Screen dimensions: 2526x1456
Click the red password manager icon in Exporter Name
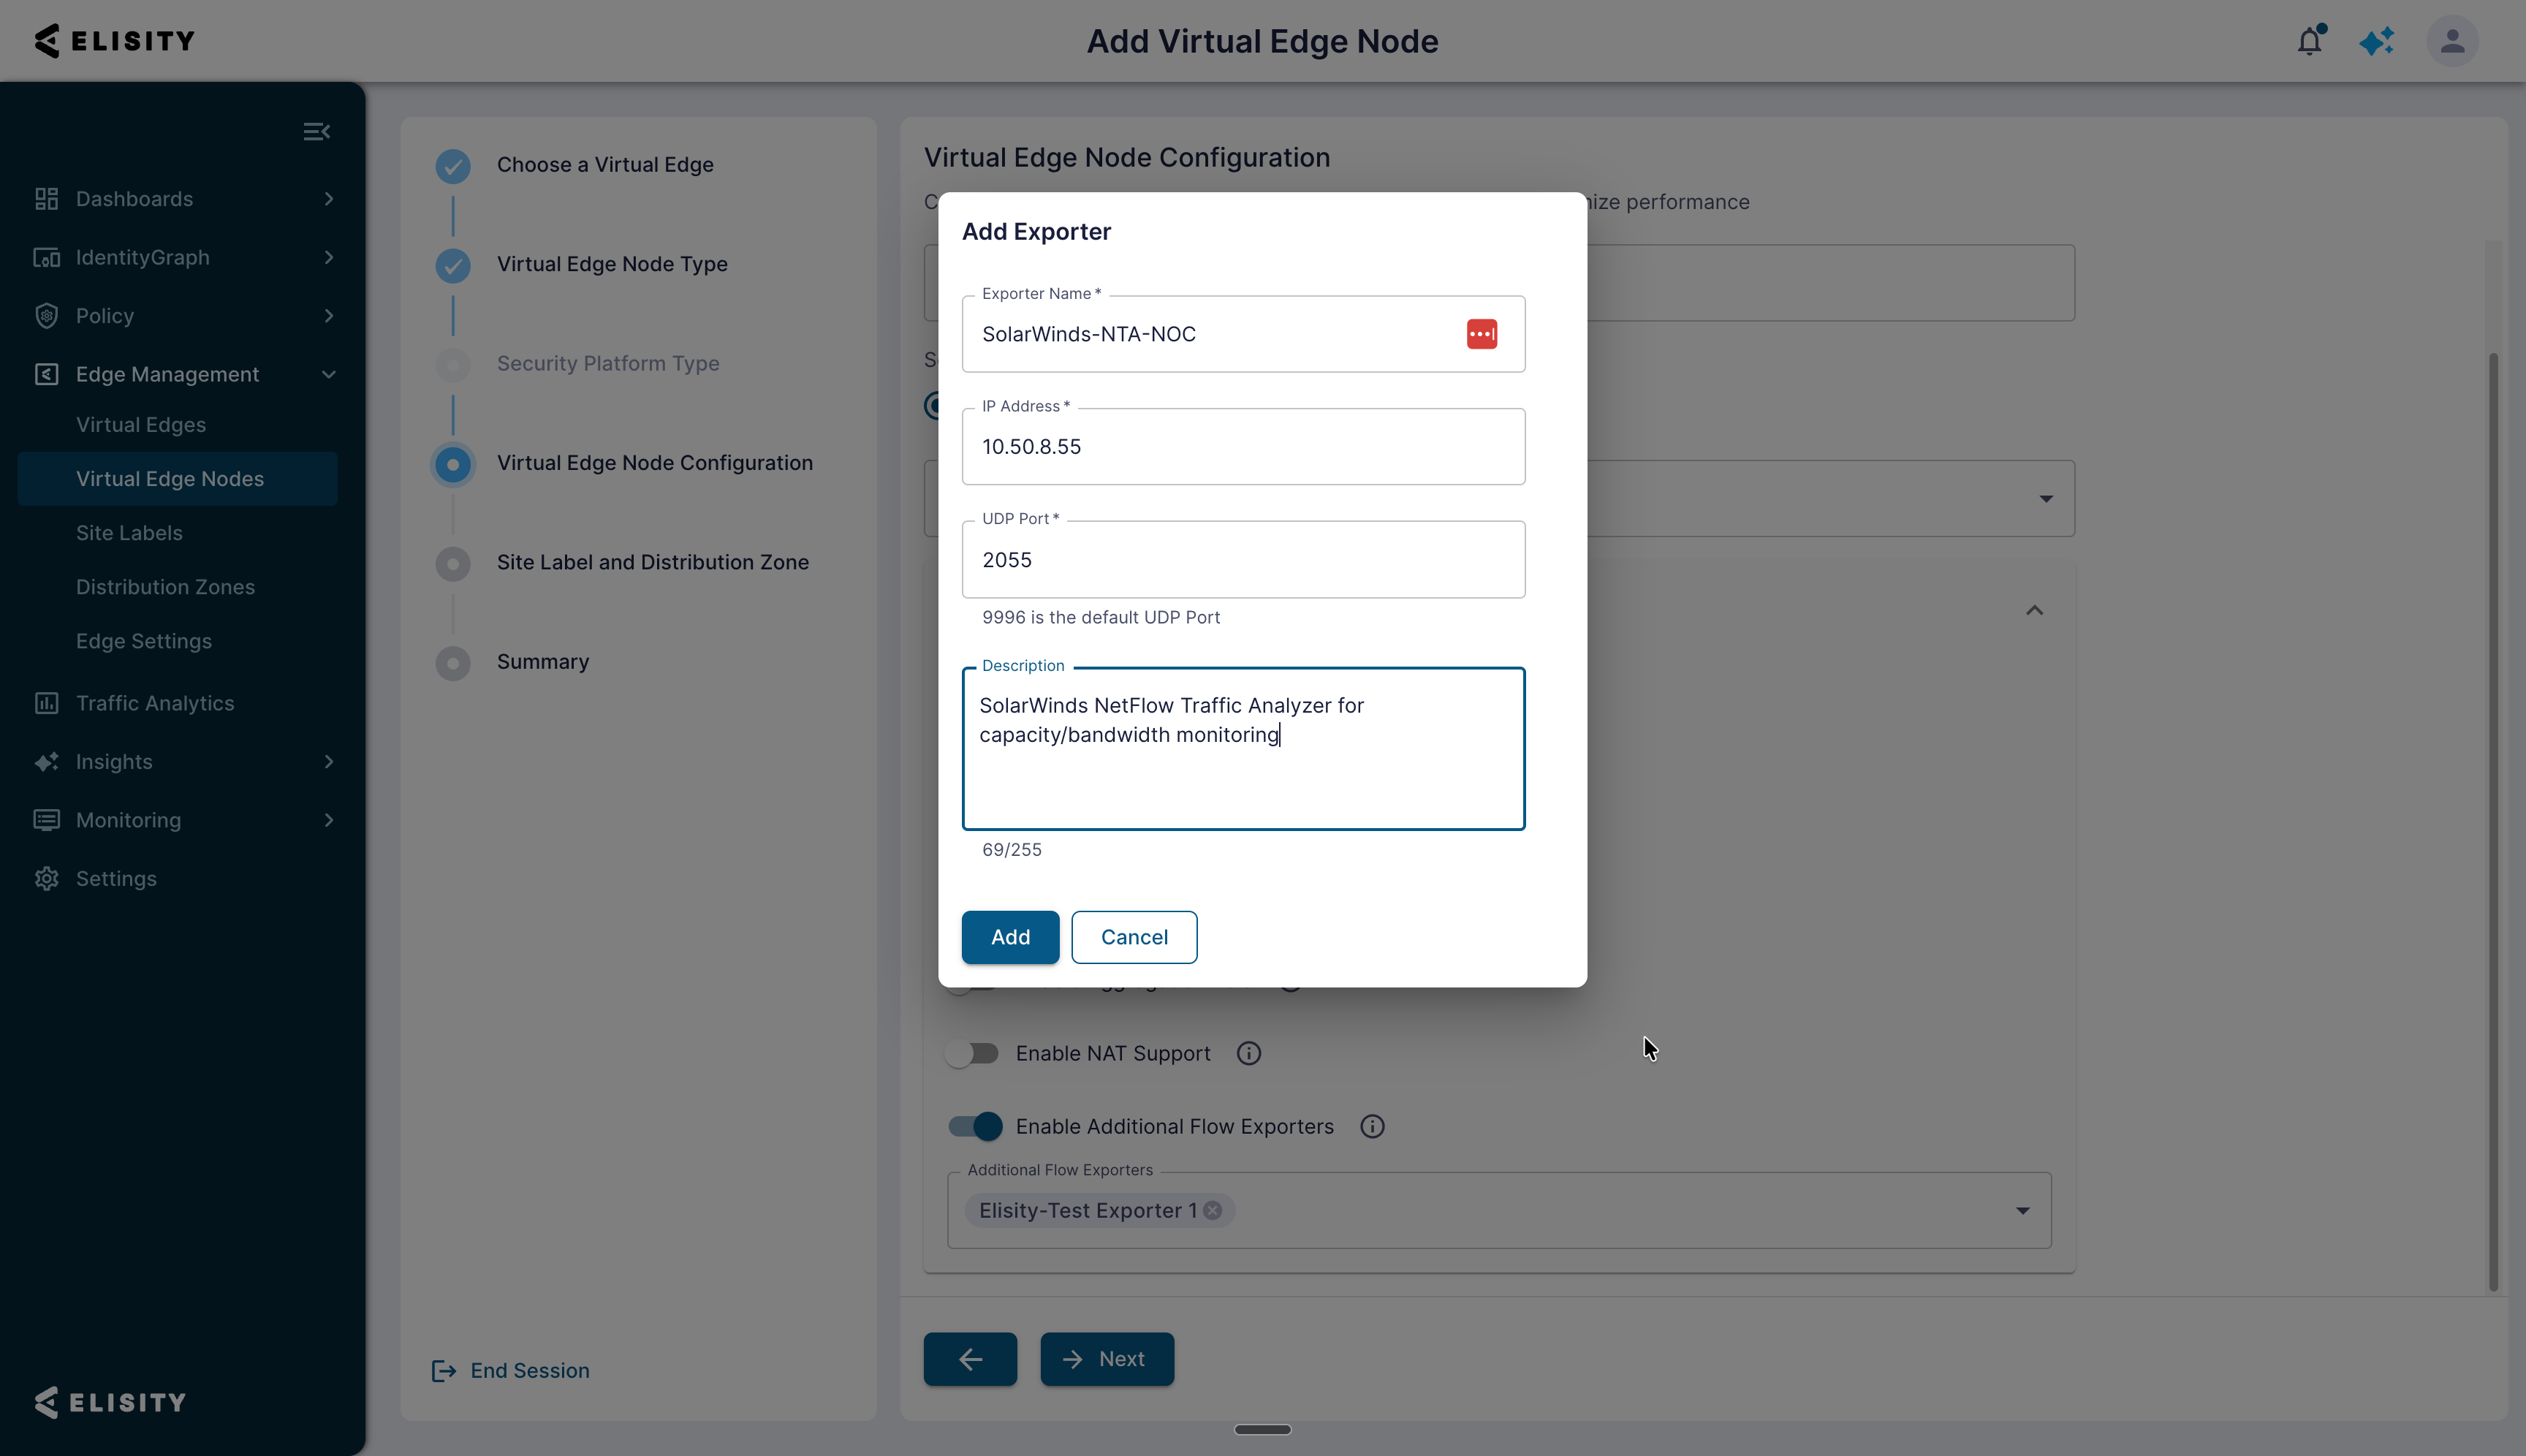1481,334
